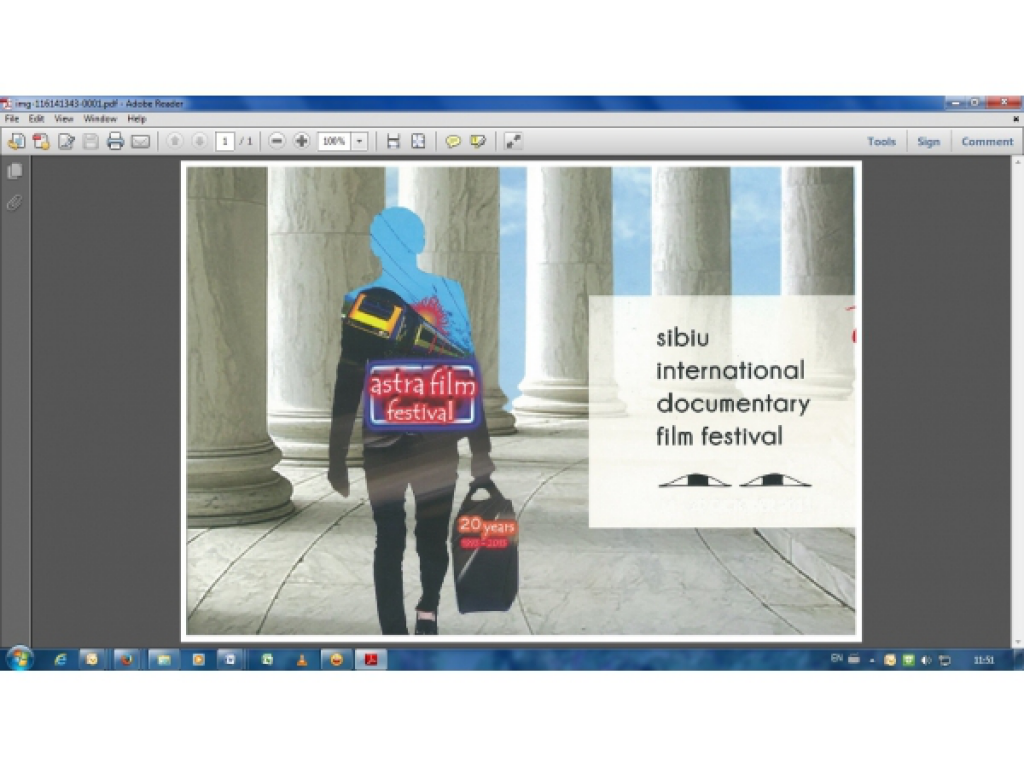The image size is (1024, 768).
Task: Show the Page Thumbnails panel
Action: 14,171
